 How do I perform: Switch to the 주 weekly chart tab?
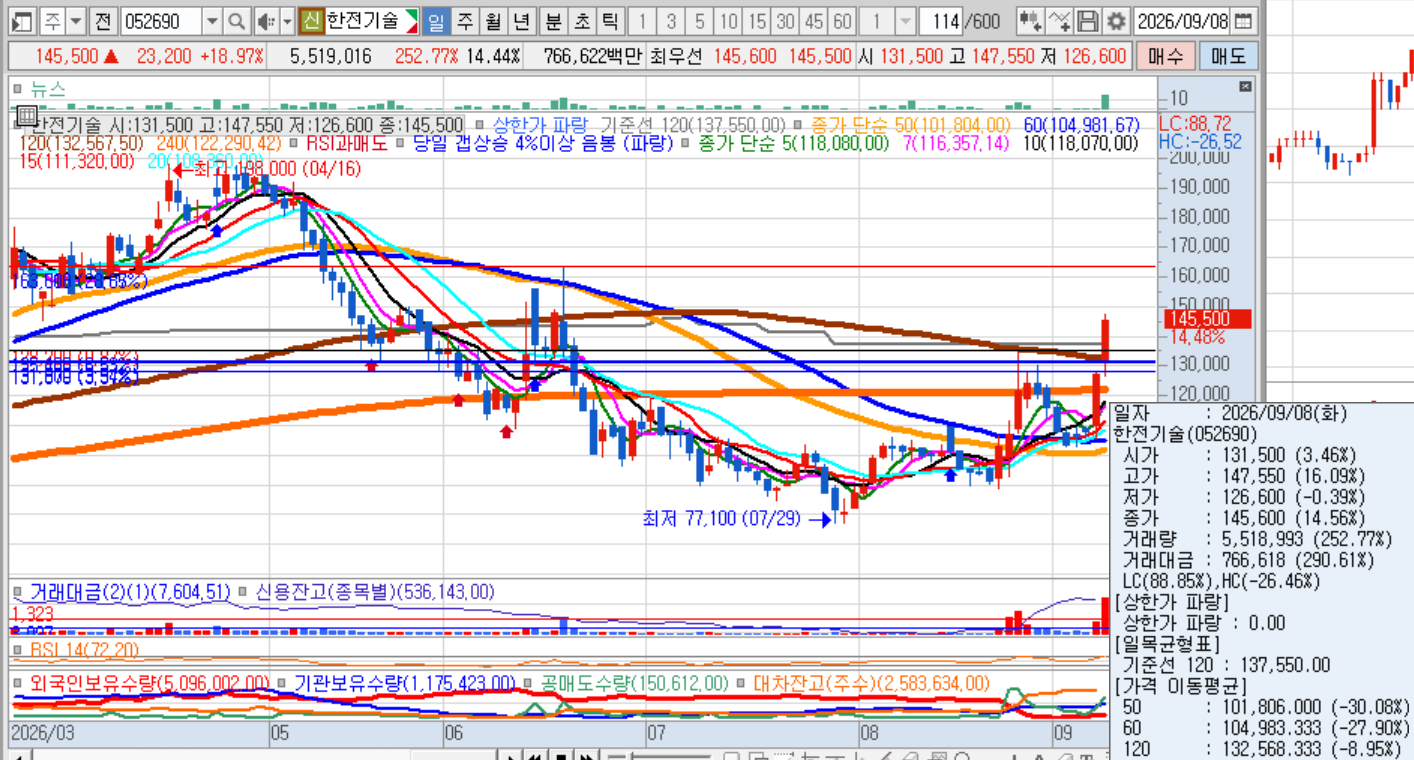[x=465, y=20]
